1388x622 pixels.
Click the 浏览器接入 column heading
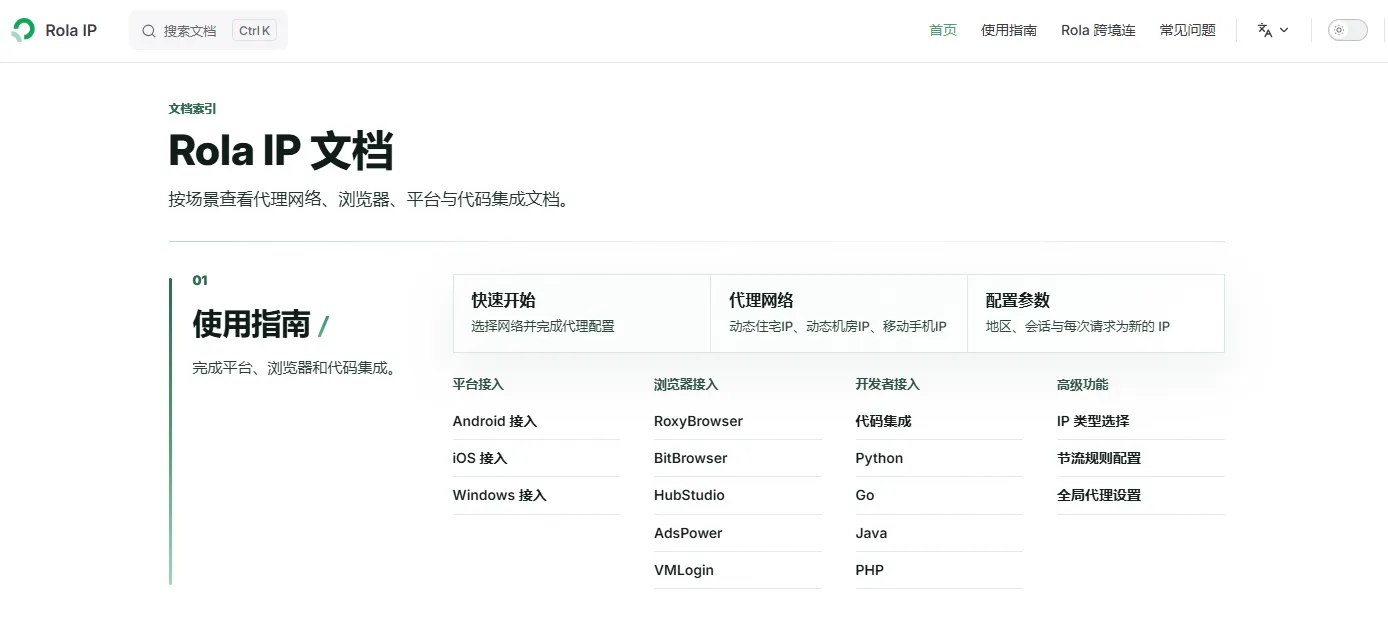[686, 384]
